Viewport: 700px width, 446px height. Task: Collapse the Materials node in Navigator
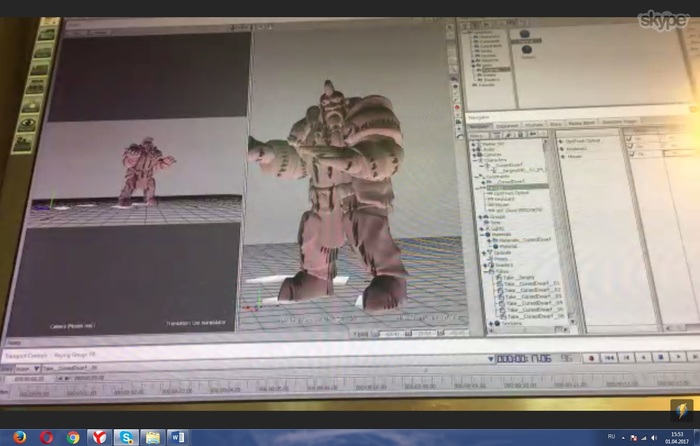point(483,234)
